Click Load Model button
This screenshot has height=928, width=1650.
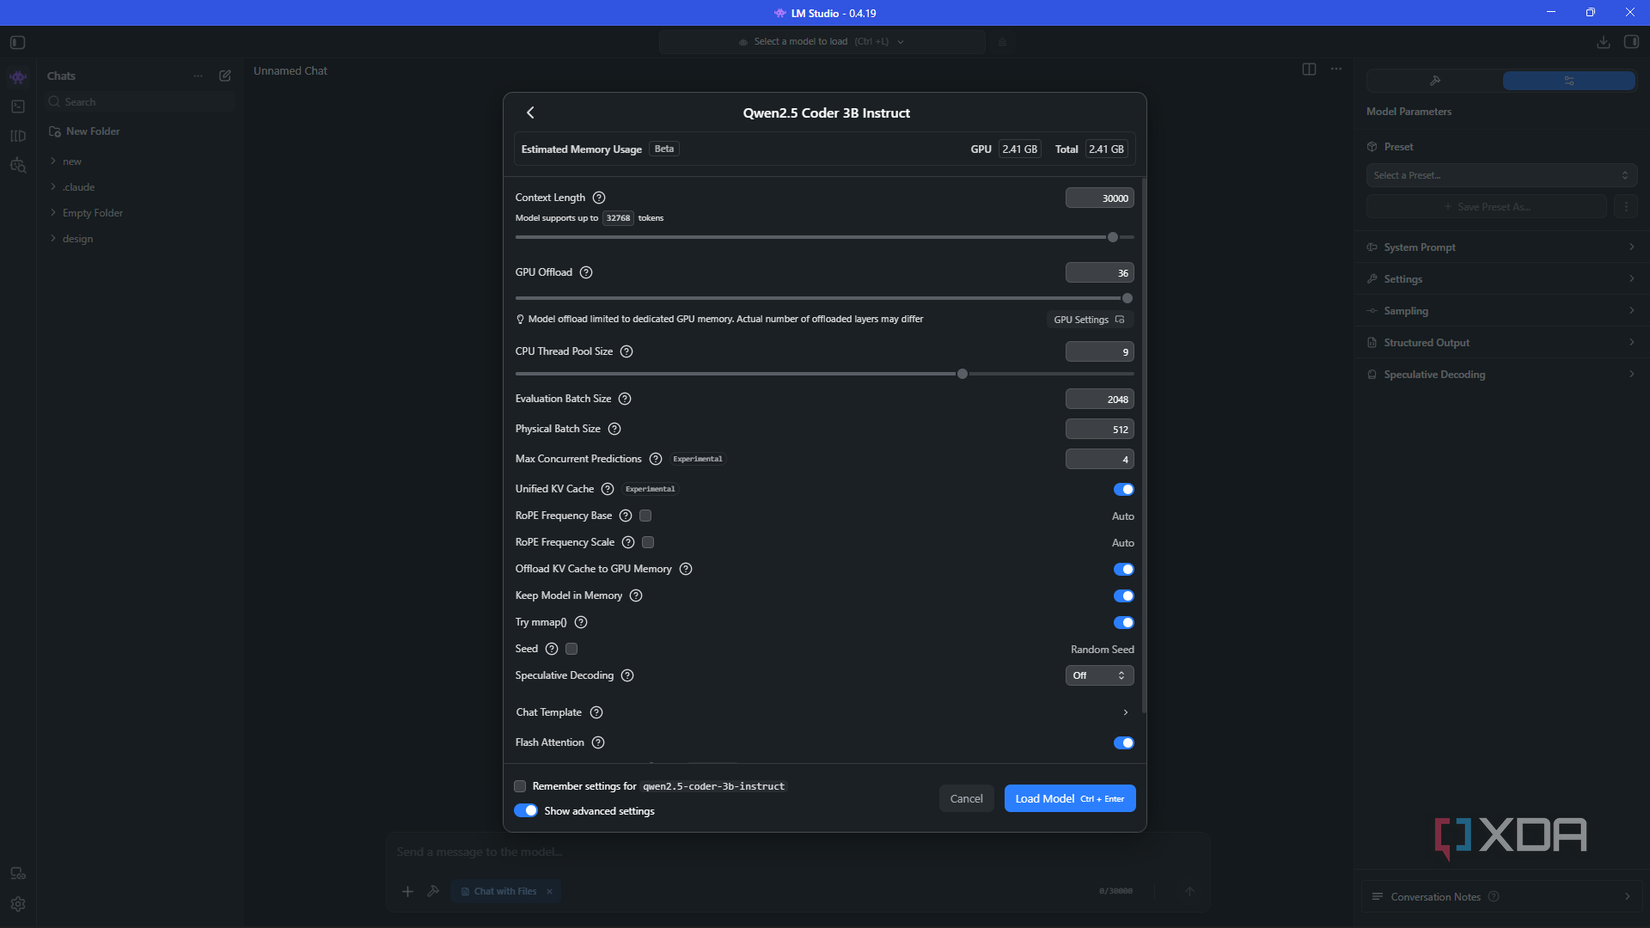point(1070,799)
